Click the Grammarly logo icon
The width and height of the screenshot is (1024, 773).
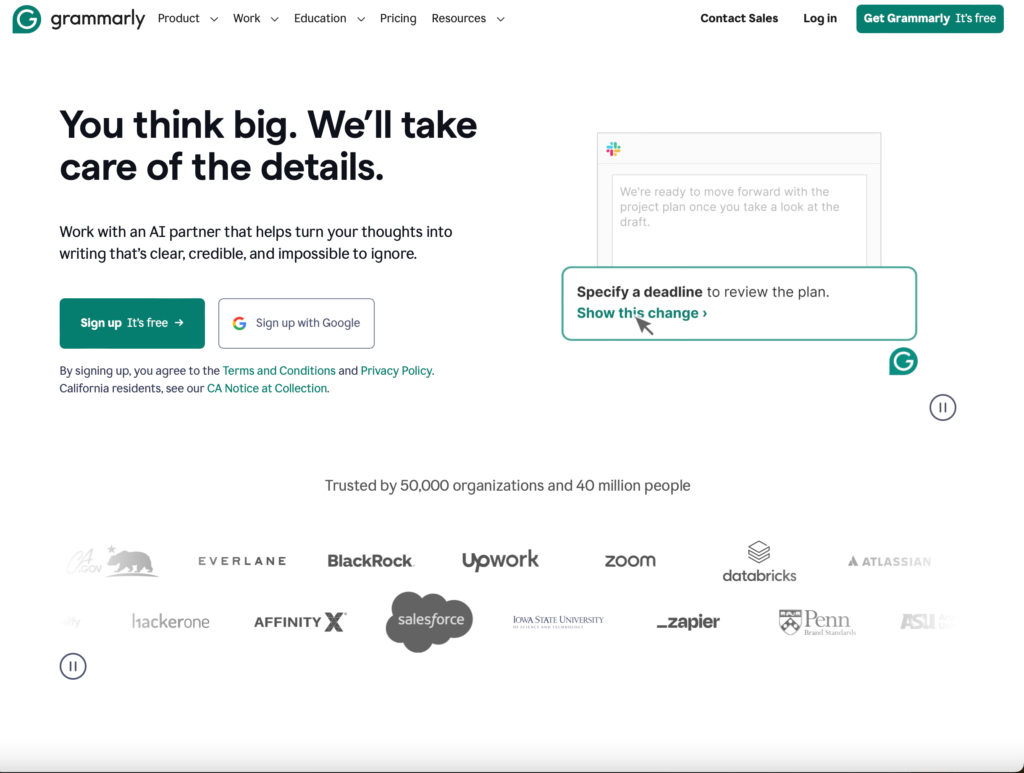click(25, 18)
